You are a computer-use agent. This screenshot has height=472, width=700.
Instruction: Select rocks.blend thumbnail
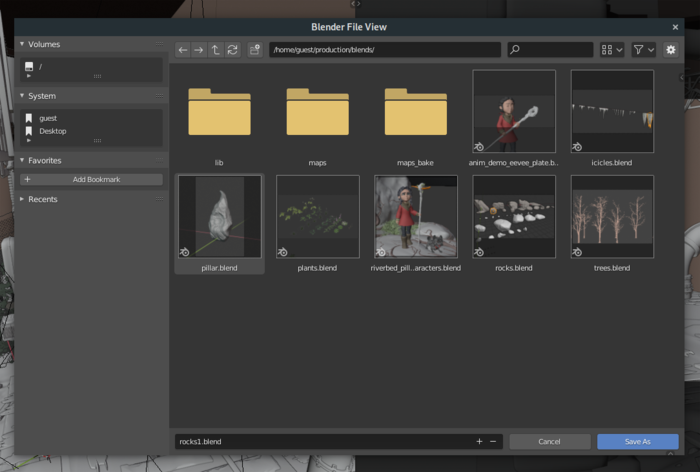pos(514,217)
